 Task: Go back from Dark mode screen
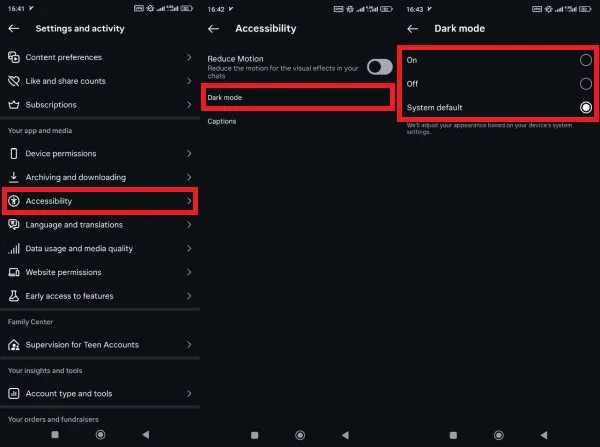coord(412,29)
